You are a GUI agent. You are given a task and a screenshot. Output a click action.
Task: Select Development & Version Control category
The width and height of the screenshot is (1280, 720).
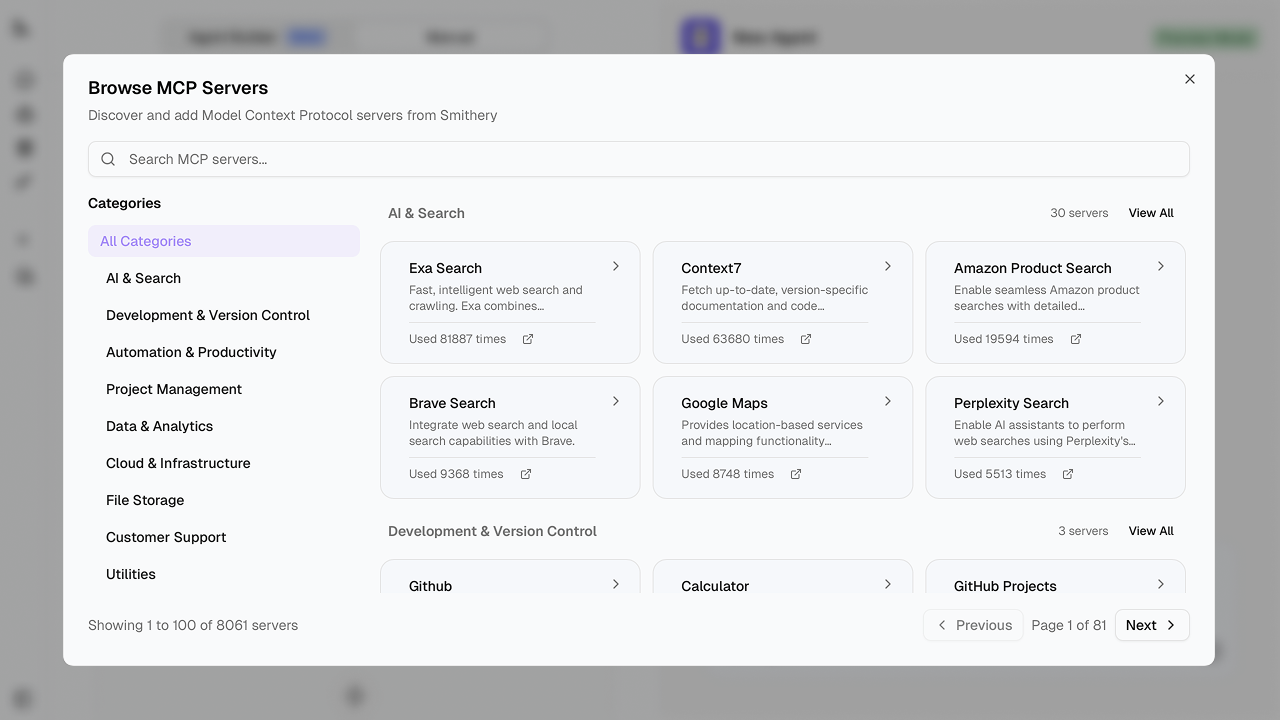tap(208, 315)
